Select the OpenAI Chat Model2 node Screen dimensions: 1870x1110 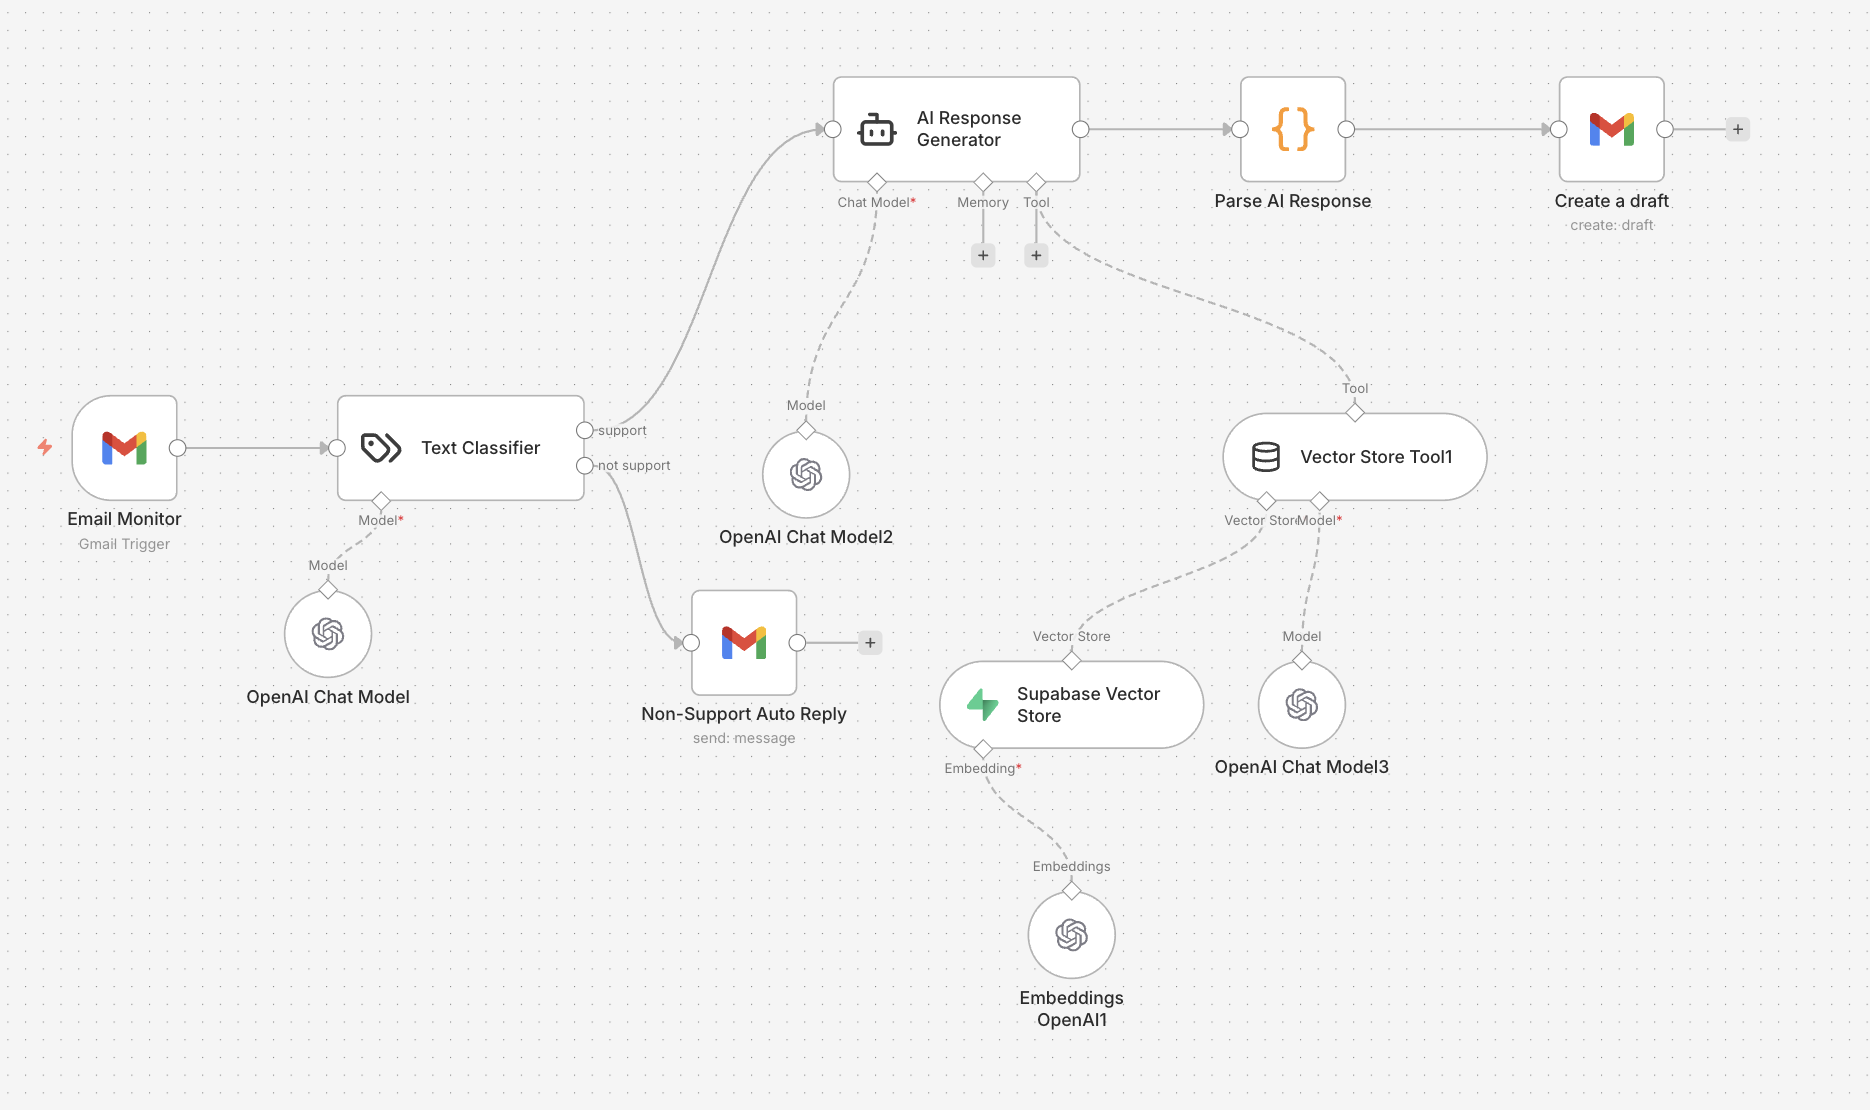click(x=806, y=475)
